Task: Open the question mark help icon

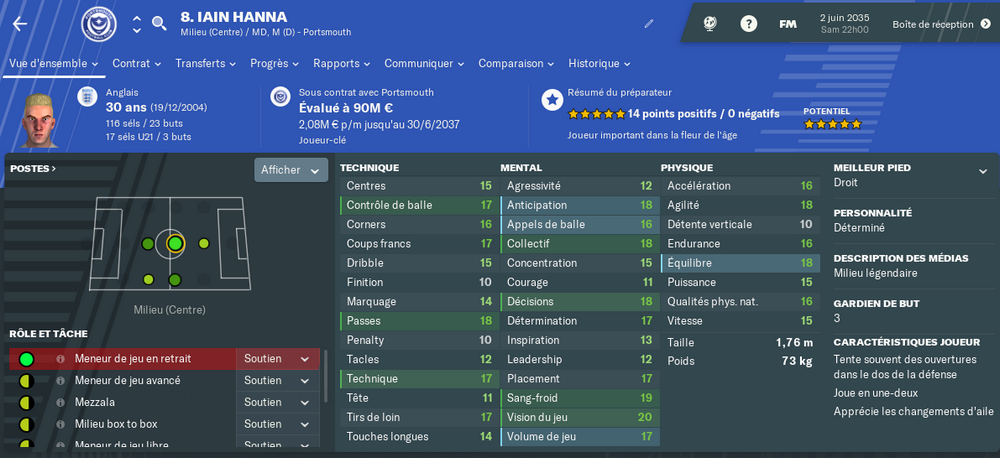Action: [x=748, y=24]
